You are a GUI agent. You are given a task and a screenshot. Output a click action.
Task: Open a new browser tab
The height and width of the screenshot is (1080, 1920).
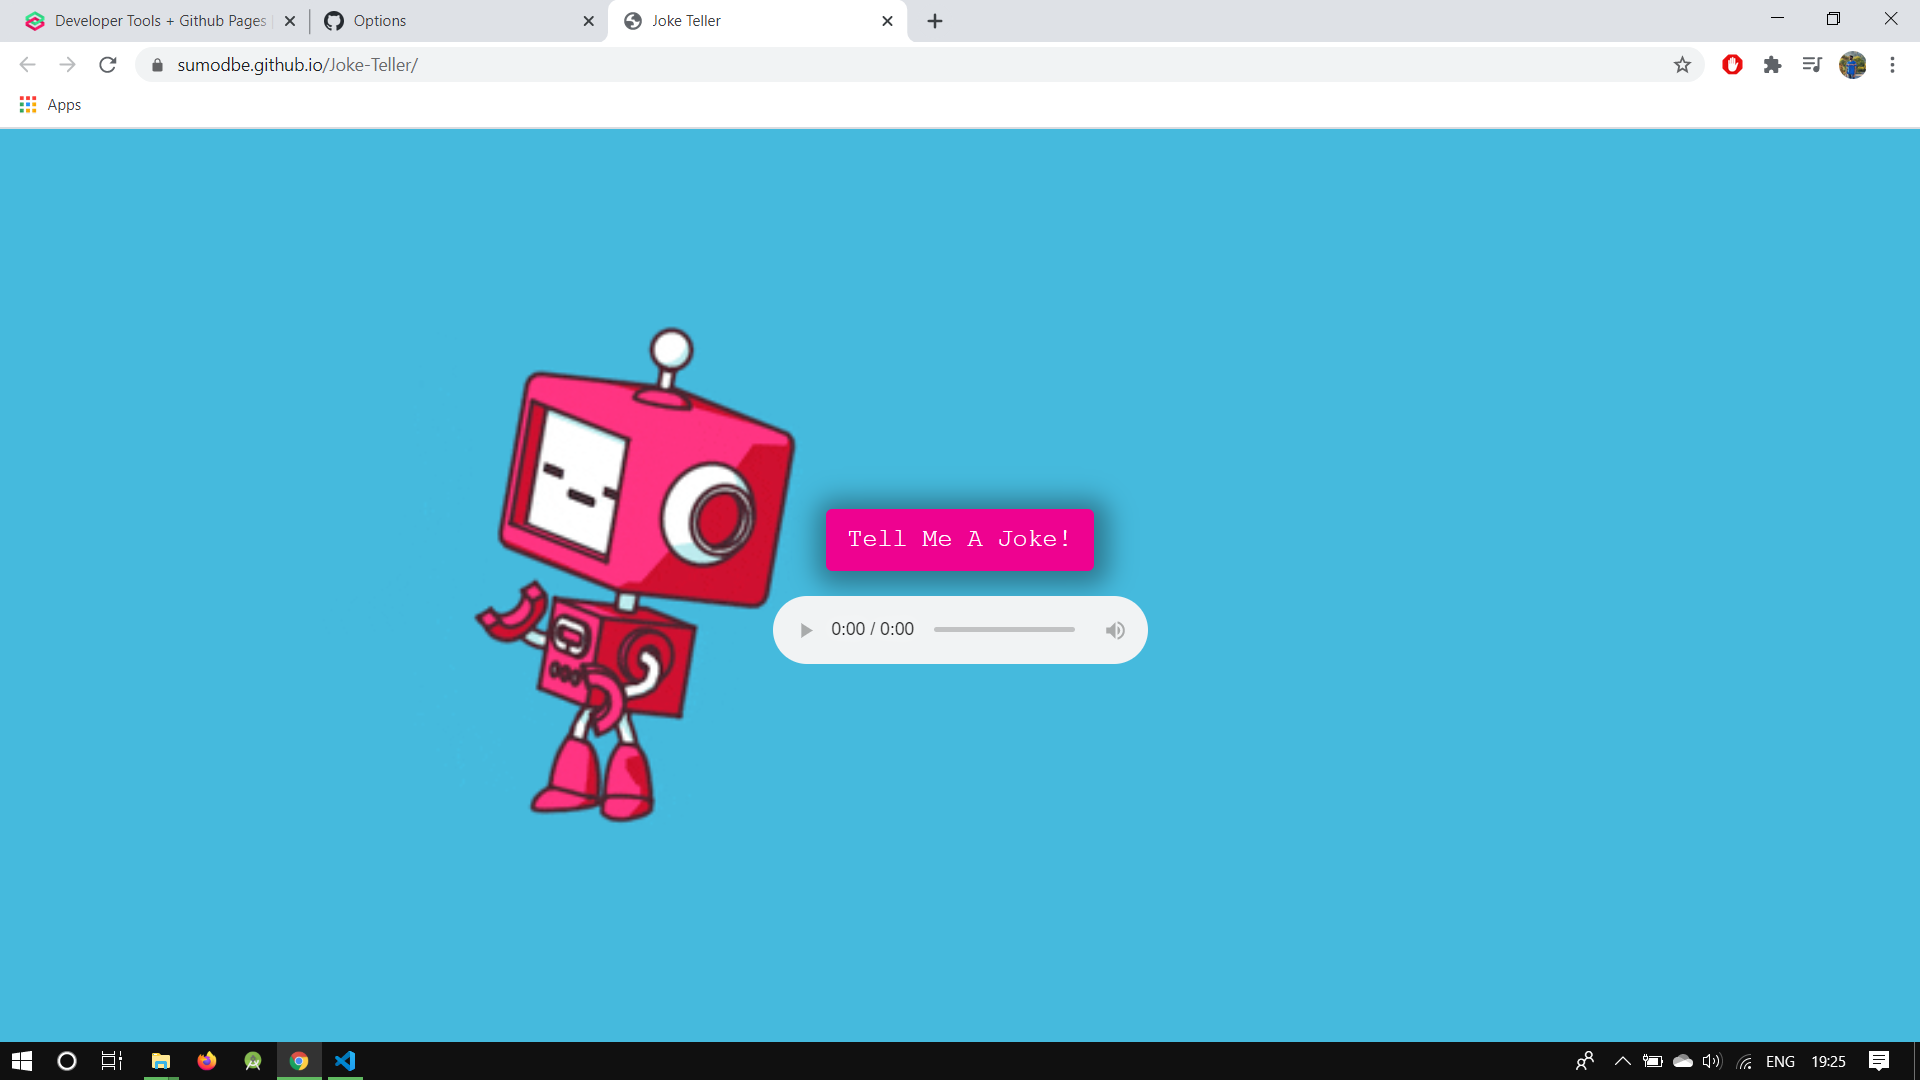[x=934, y=21]
